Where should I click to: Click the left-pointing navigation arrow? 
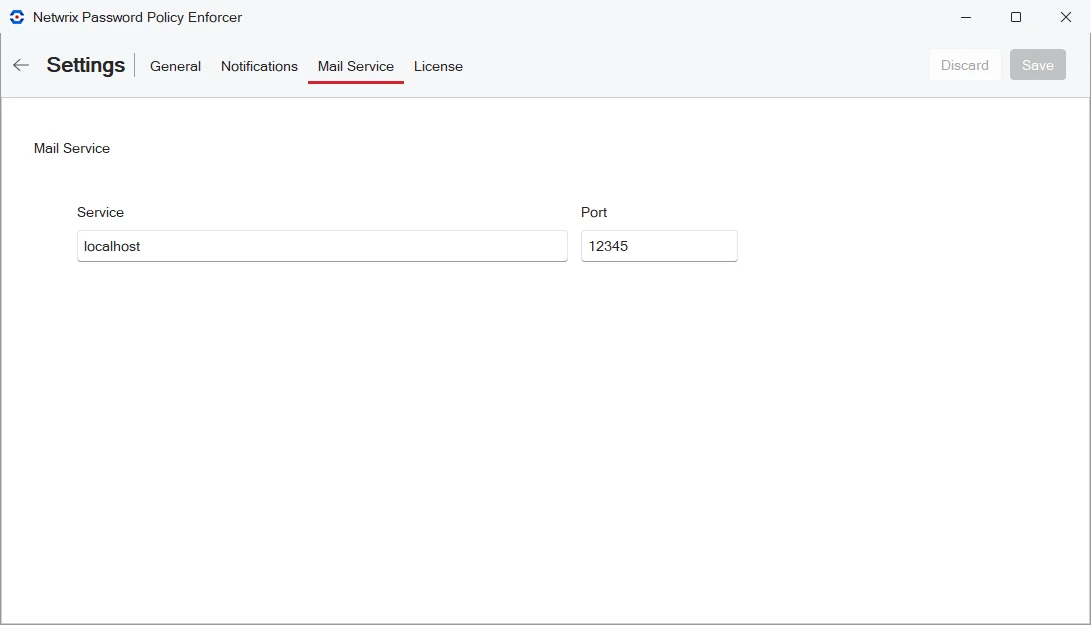tap(20, 65)
